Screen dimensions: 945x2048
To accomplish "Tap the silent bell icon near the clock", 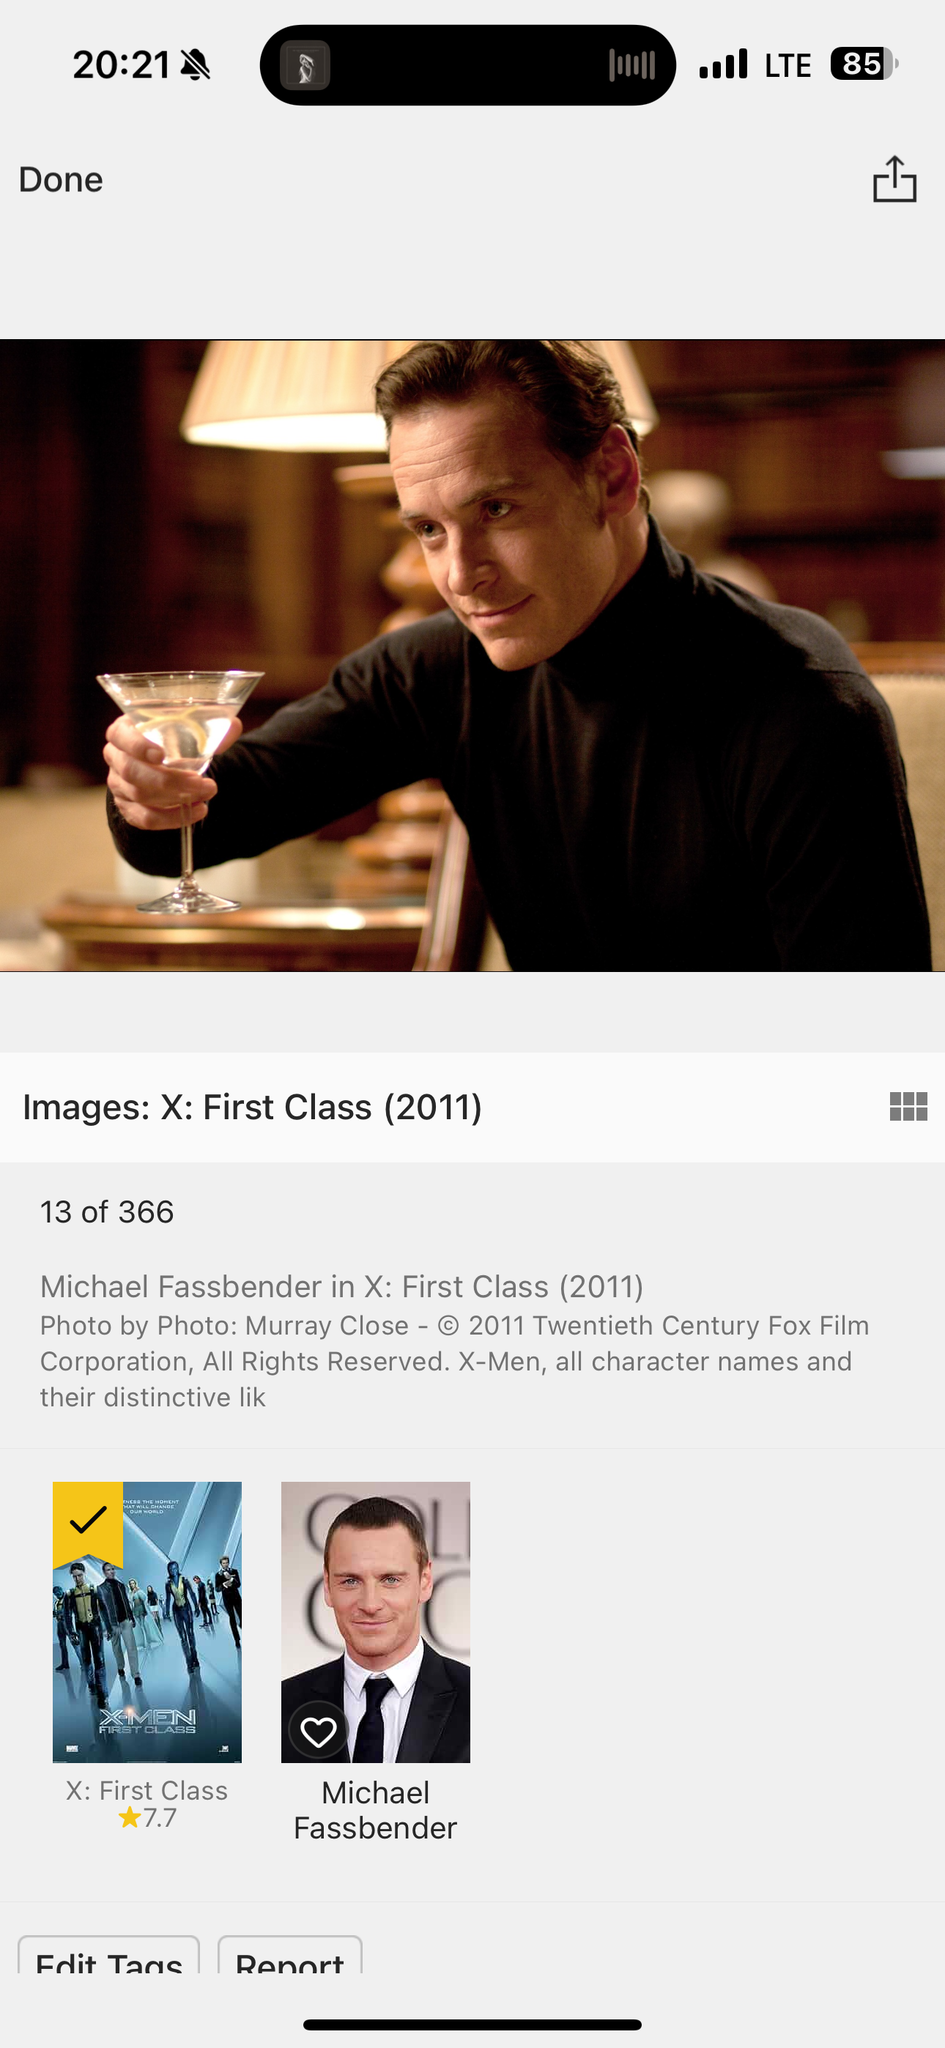I will [195, 66].
